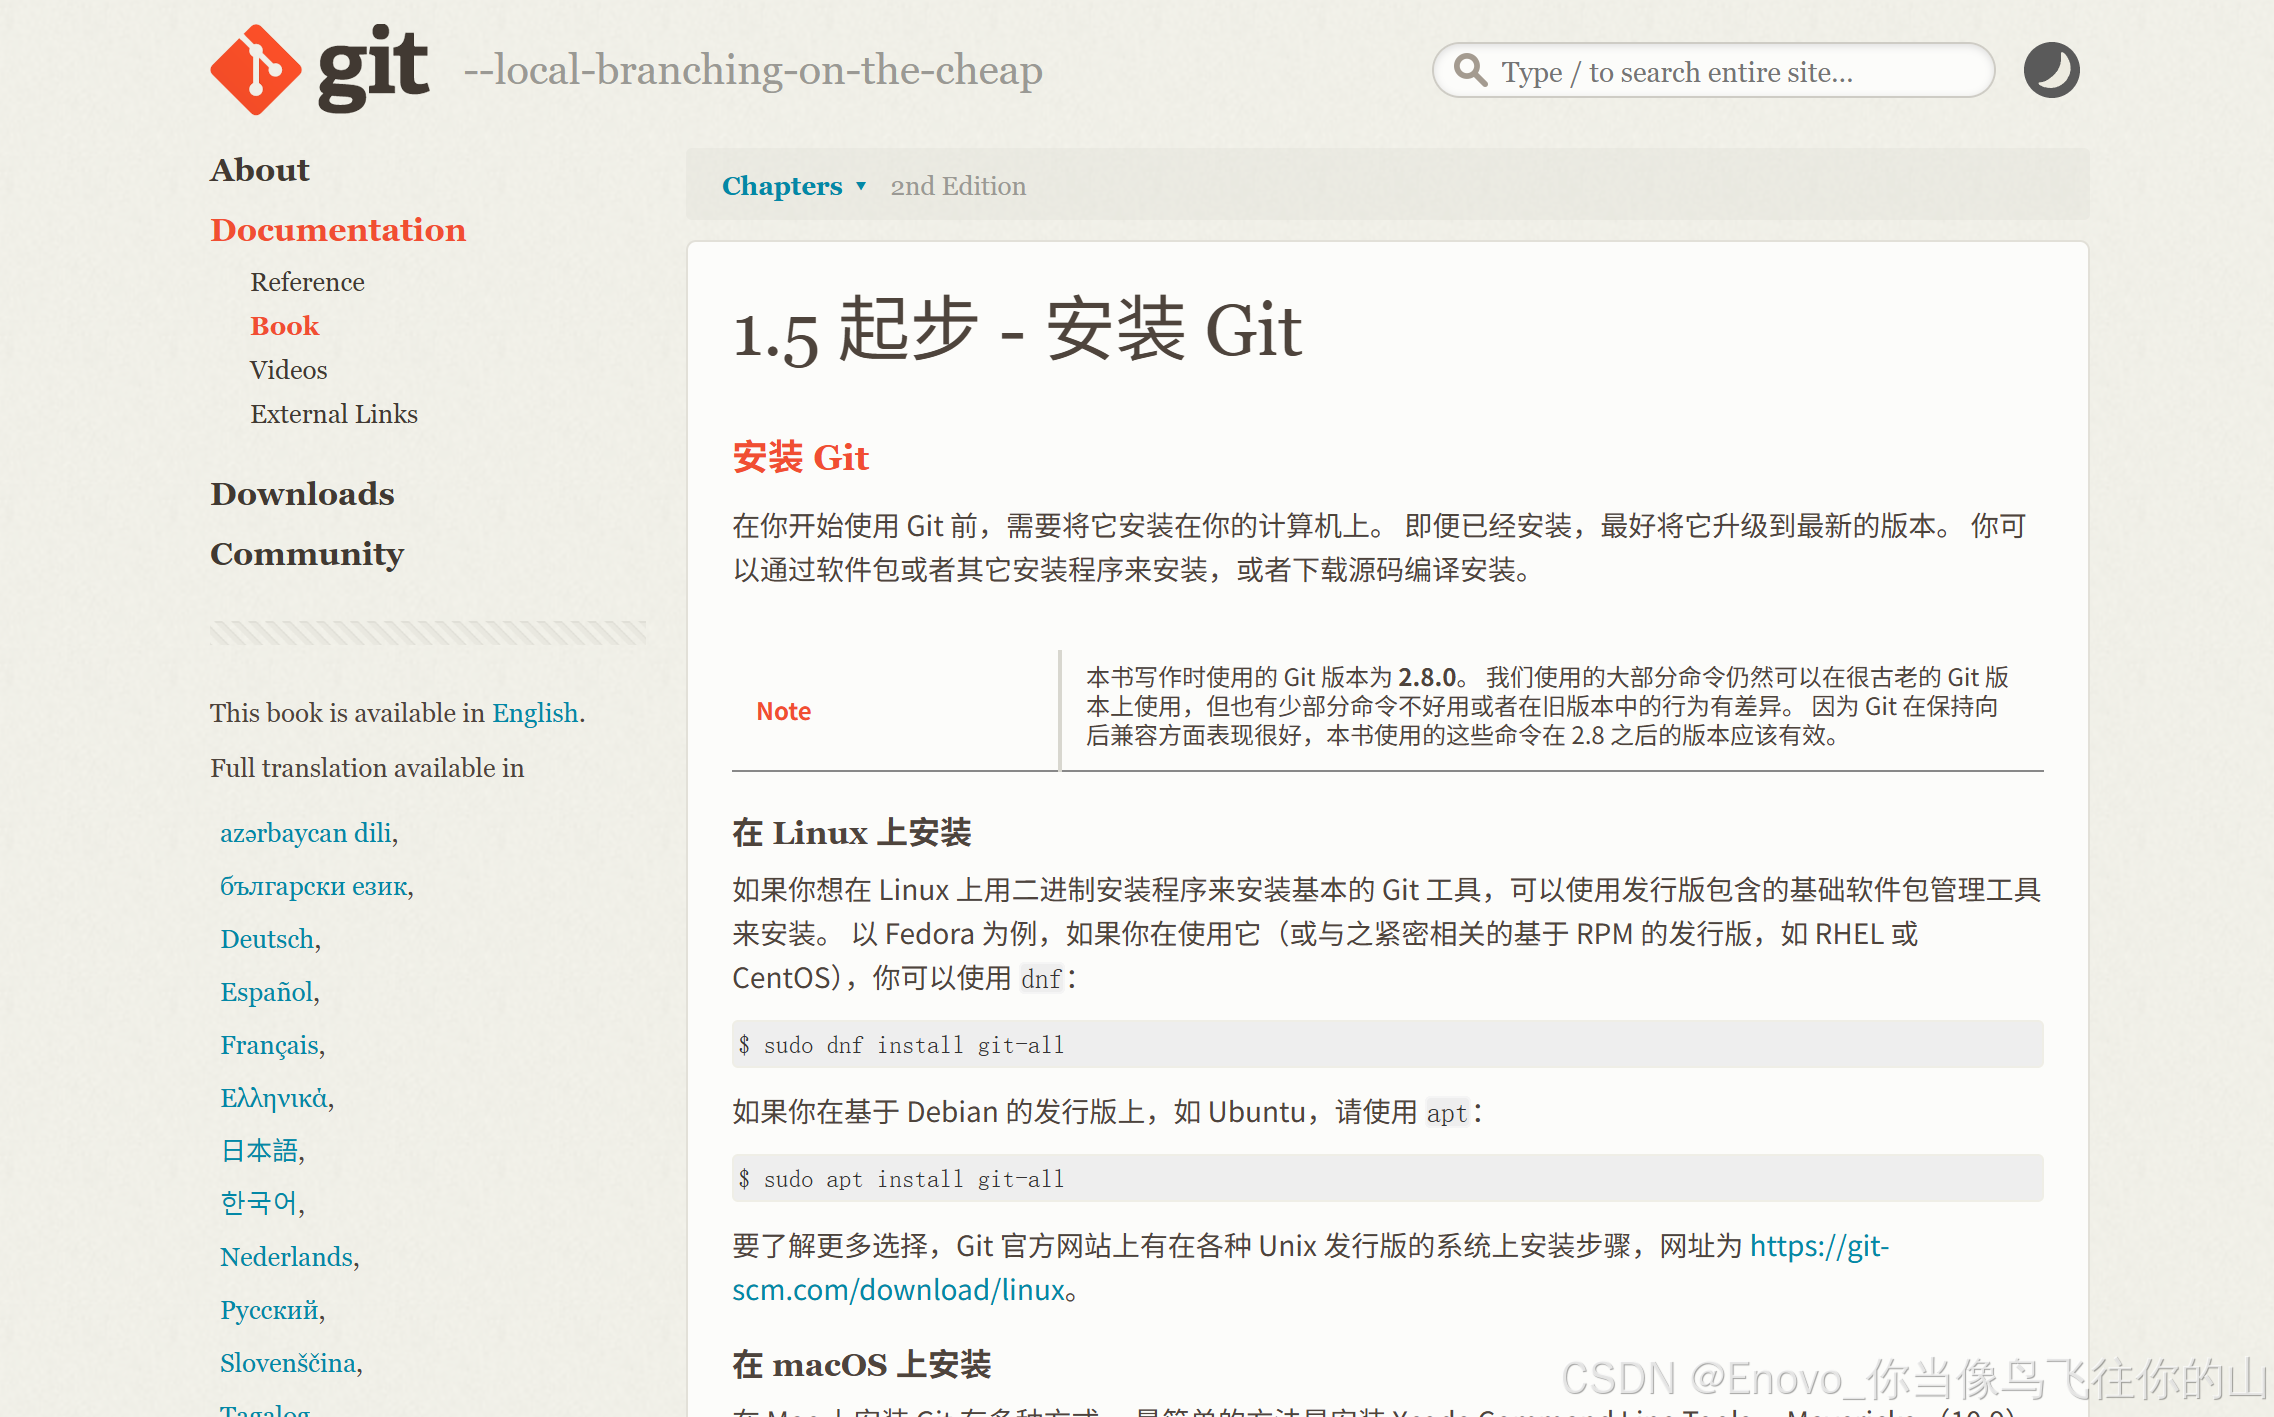The image size is (2274, 1417).
Task: Choose the Ελληνικά translation
Action: (274, 1098)
